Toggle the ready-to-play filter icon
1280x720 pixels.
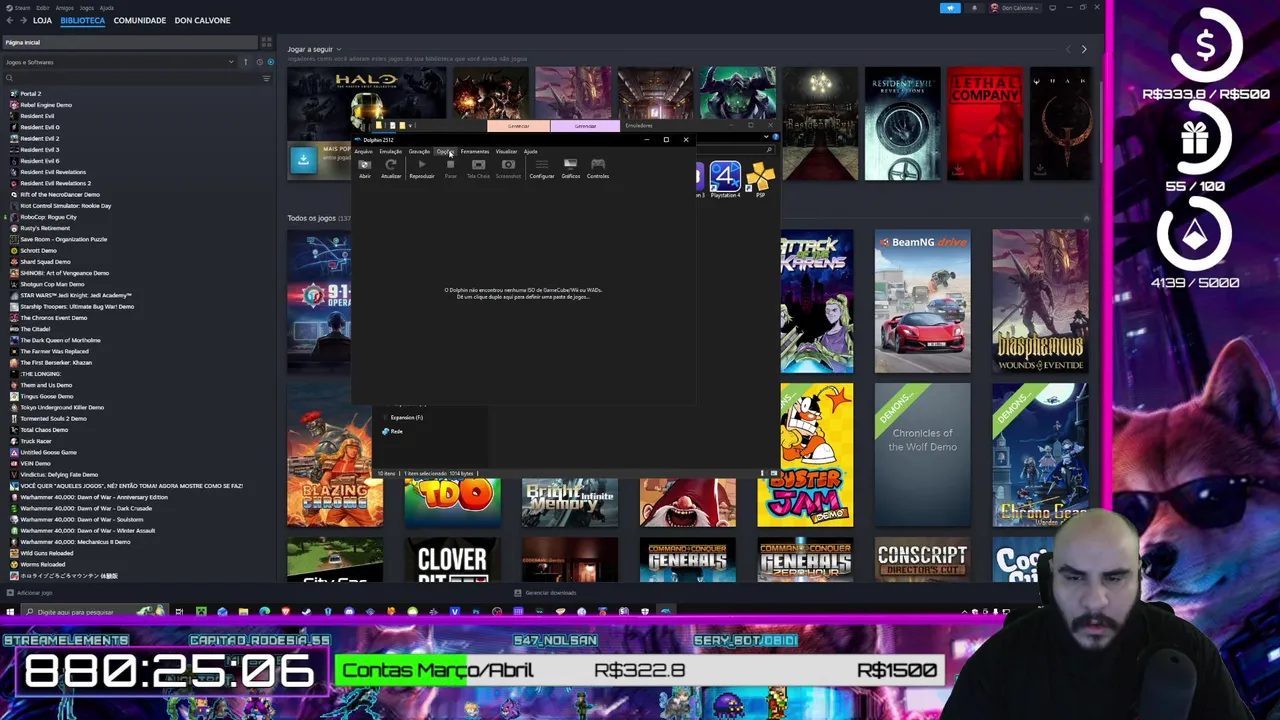(270, 62)
